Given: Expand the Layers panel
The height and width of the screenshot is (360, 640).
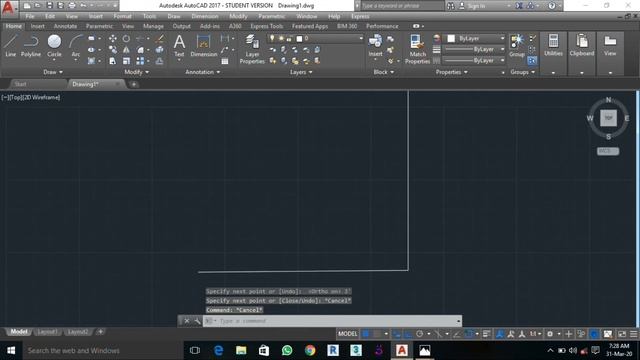Looking at the screenshot, I should tap(301, 72).
